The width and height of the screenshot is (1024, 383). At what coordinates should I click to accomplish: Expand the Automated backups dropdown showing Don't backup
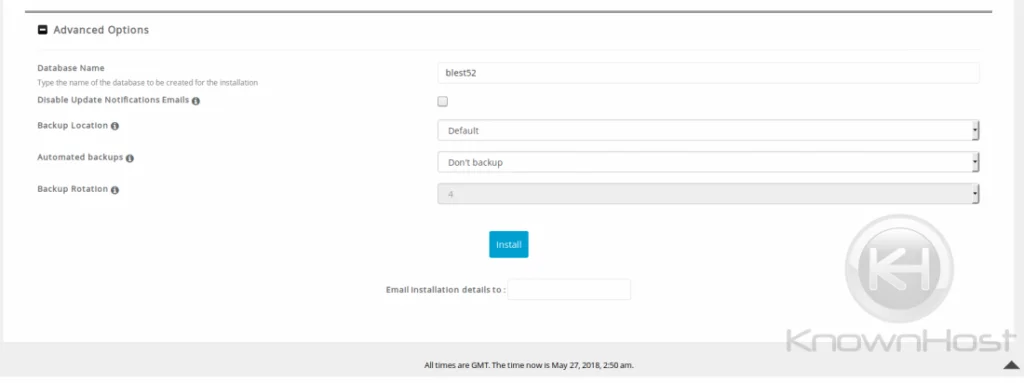(709, 162)
